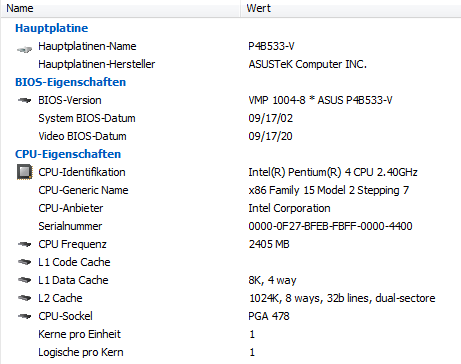This screenshot has width=461, height=364.
Task: Click the Intel Corporation vendor value
Action: point(289,208)
